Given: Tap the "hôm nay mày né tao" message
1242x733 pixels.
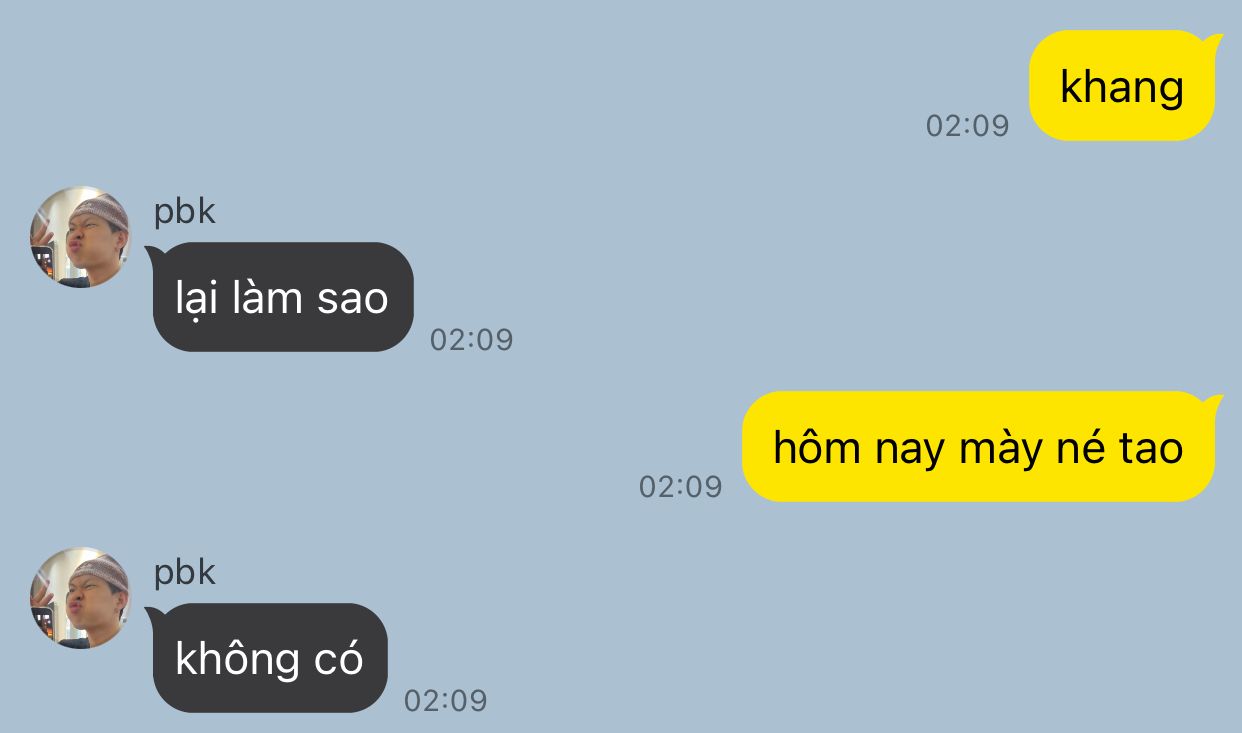Looking at the screenshot, I should coord(980,447).
